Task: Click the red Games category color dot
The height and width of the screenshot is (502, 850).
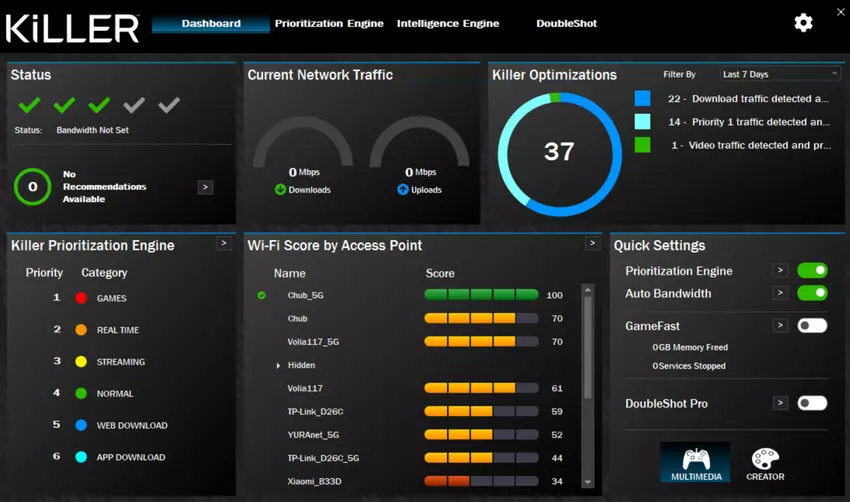Action: click(x=81, y=298)
